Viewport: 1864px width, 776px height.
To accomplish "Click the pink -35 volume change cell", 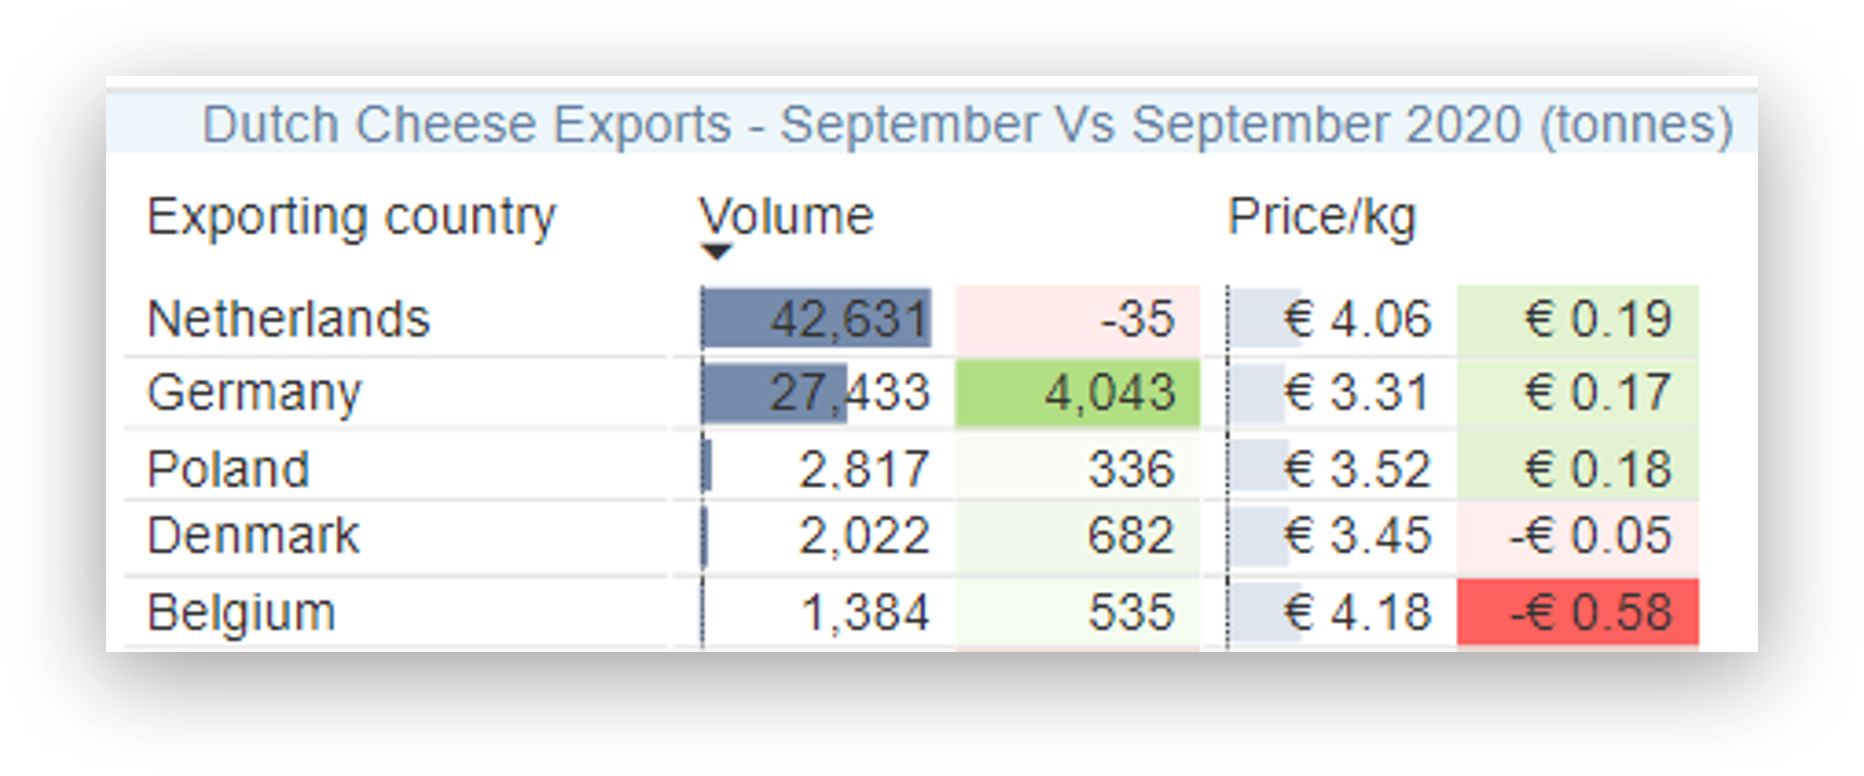I will (x=1078, y=319).
